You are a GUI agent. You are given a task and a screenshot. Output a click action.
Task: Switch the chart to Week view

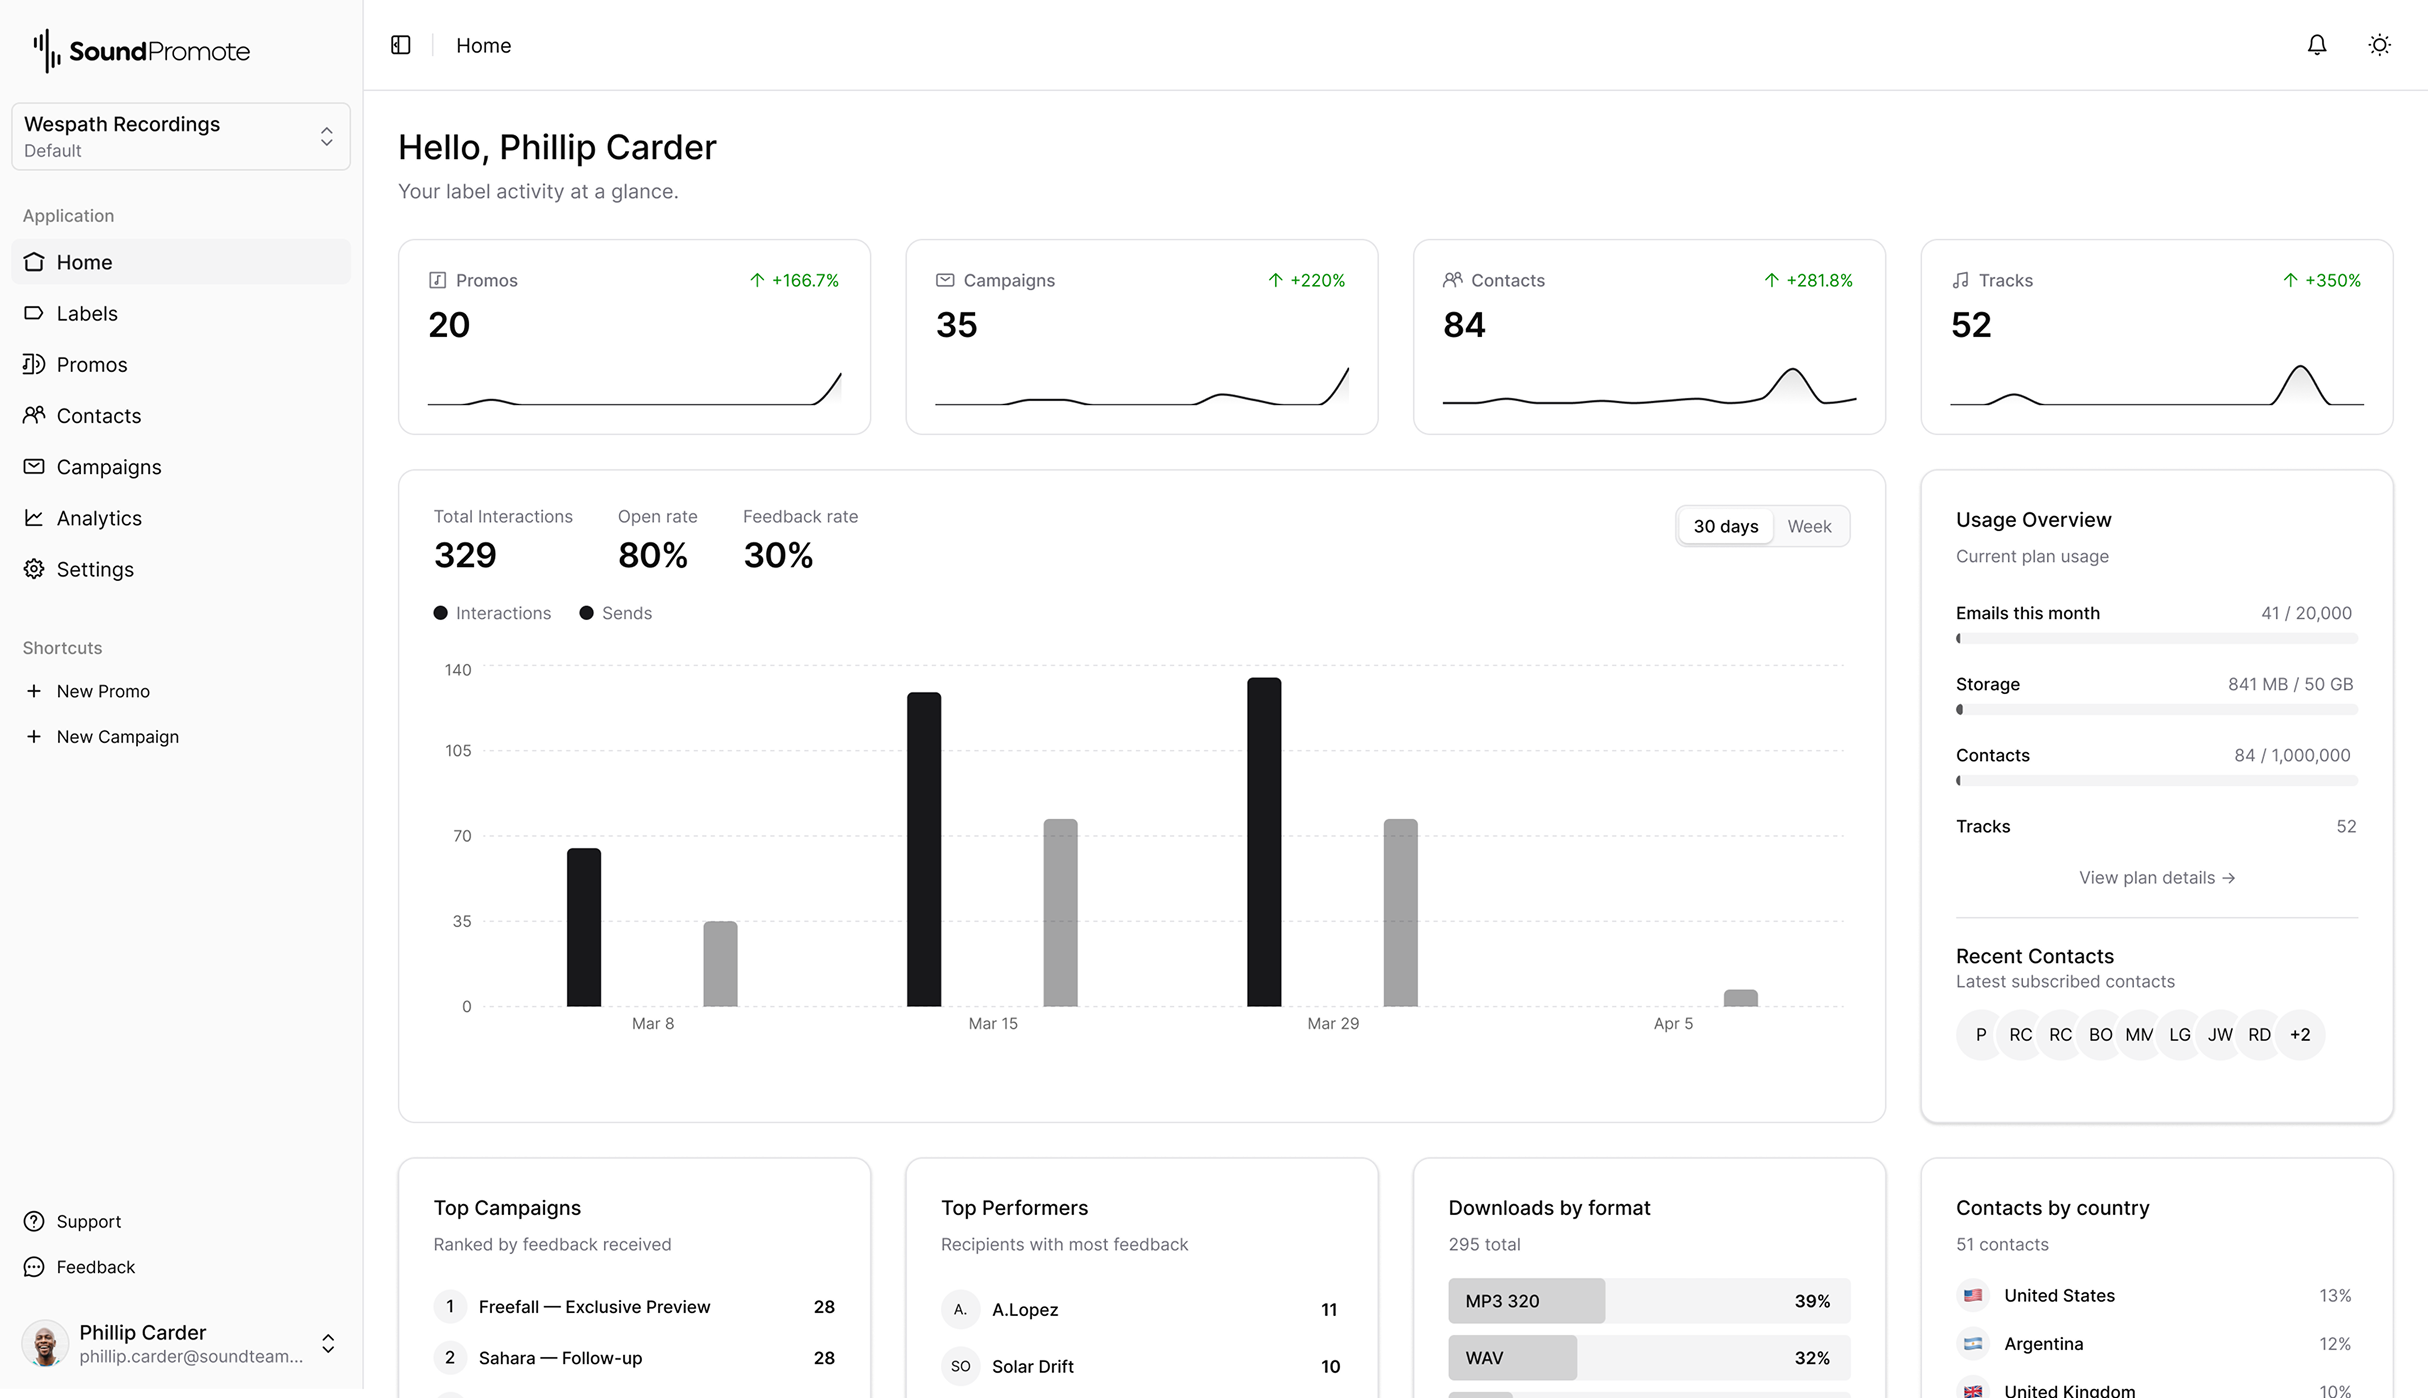pos(1809,526)
